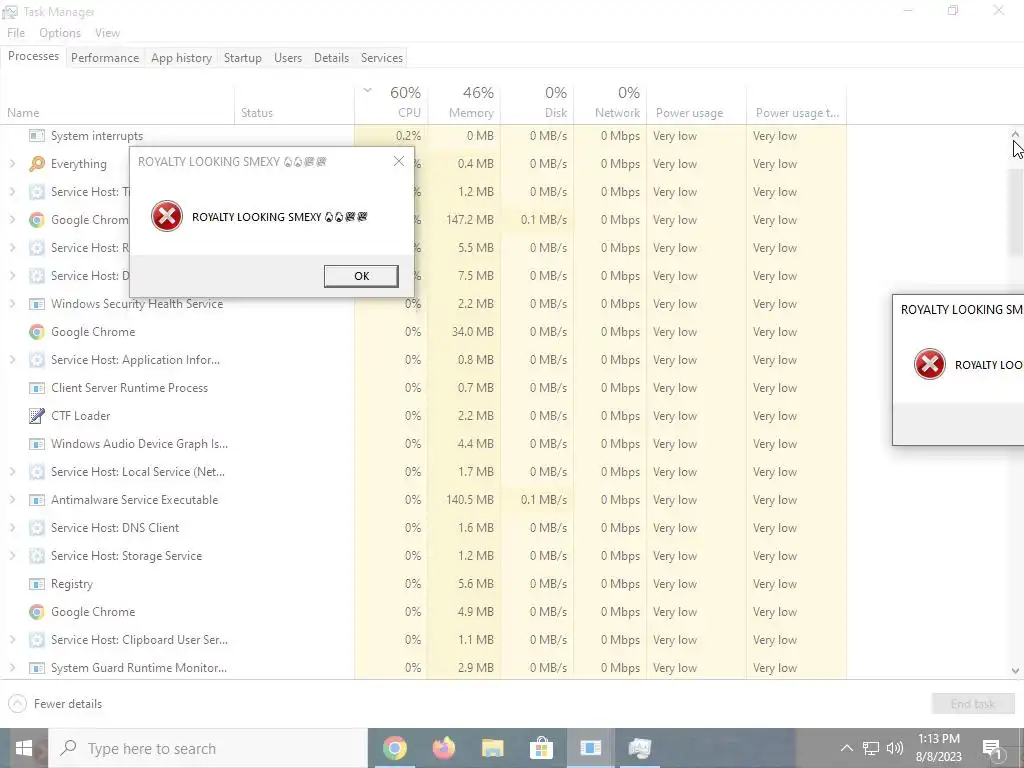Click the Windows Security Health Service icon
The width and height of the screenshot is (1024, 768).
tap(37, 304)
